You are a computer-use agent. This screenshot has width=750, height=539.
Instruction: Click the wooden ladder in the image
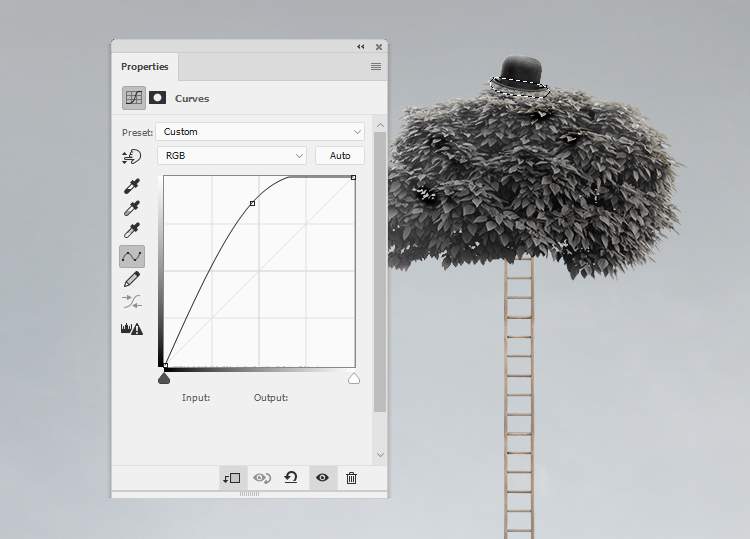click(519, 397)
